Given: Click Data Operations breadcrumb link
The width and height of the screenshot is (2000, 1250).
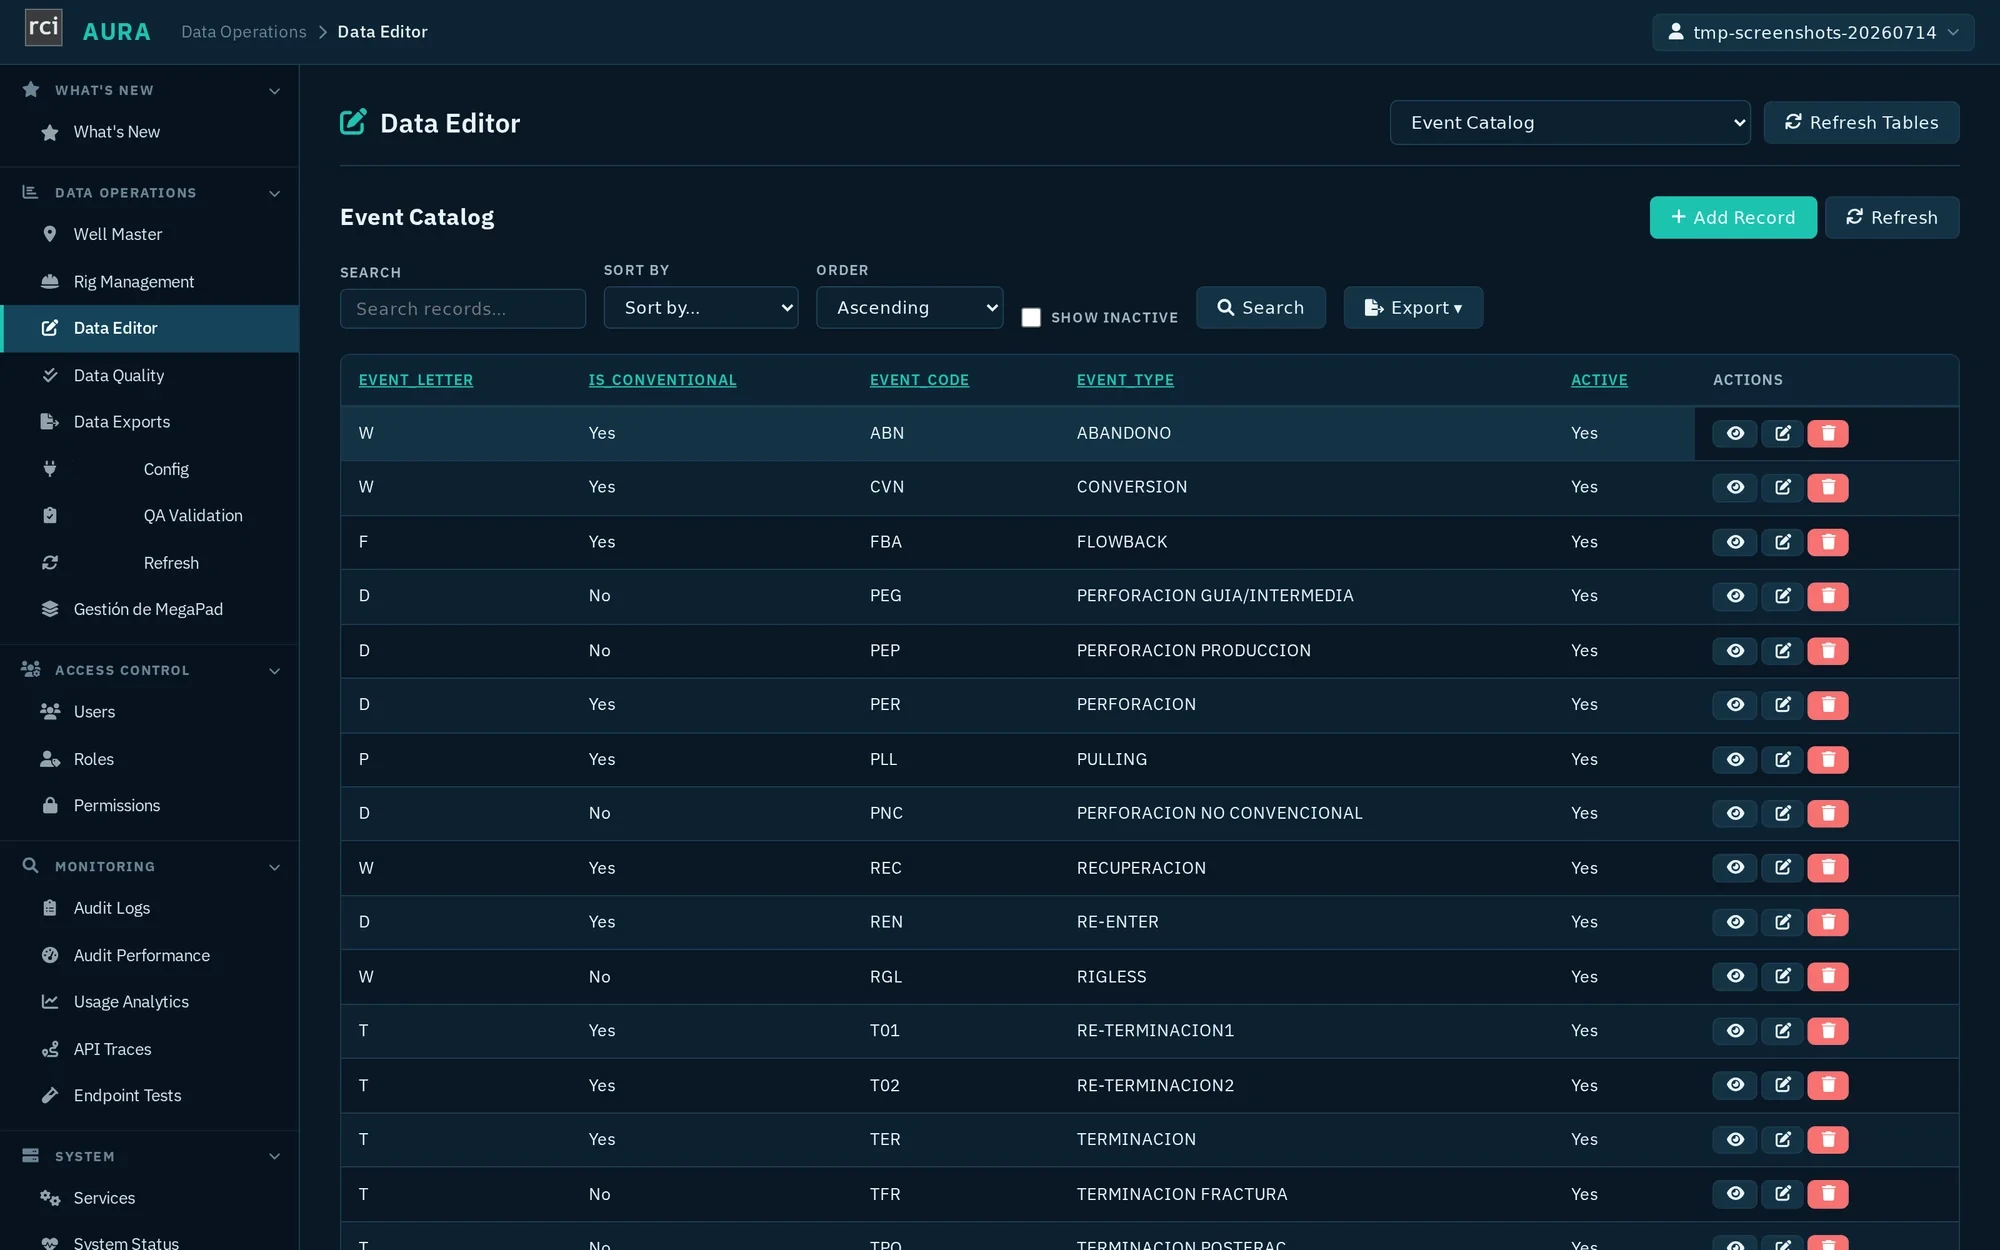Looking at the screenshot, I should pyautogui.click(x=244, y=32).
